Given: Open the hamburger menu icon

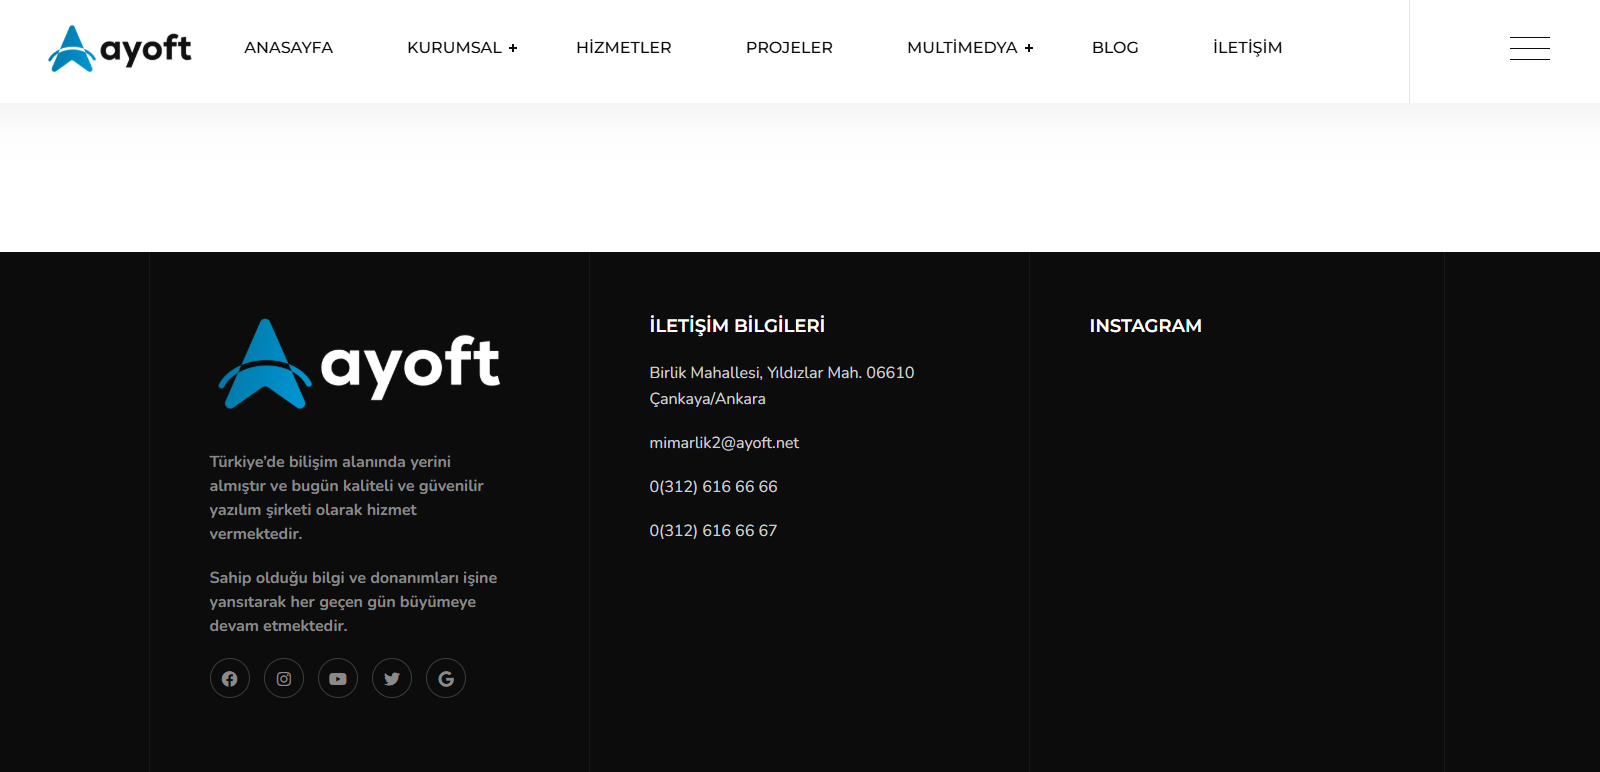Looking at the screenshot, I should pos(1529,48).
